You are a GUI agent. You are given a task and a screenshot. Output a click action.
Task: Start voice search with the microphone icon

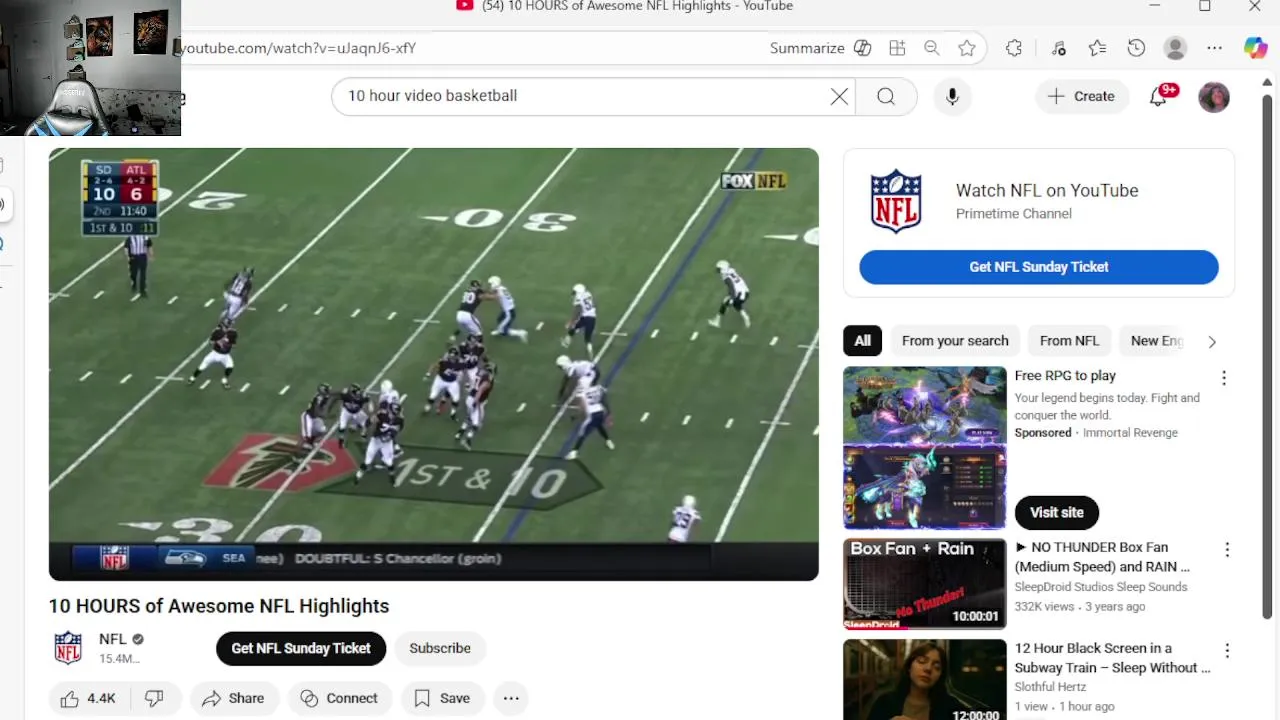click(952, 96)
